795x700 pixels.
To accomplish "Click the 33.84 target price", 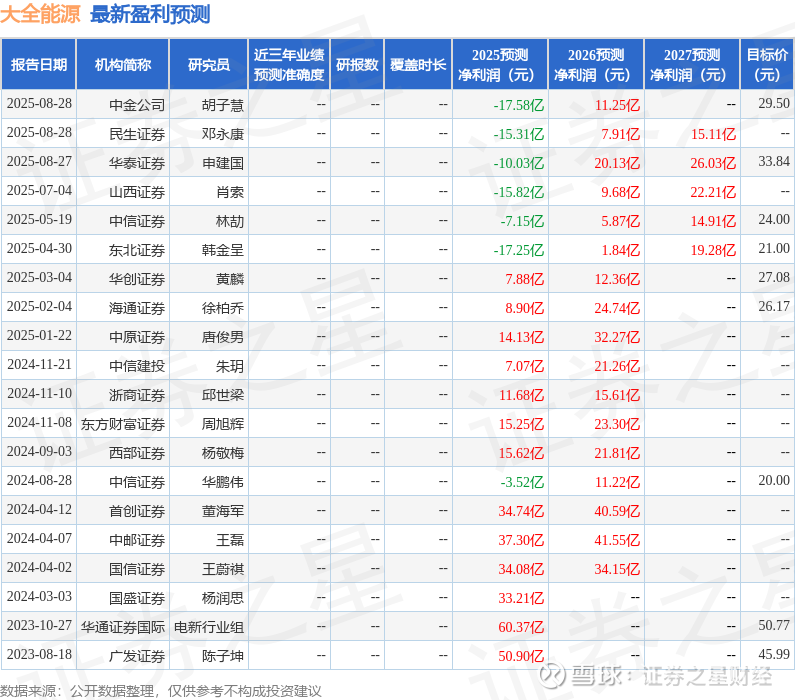I will pyautogui.click(x=774, y=161).
